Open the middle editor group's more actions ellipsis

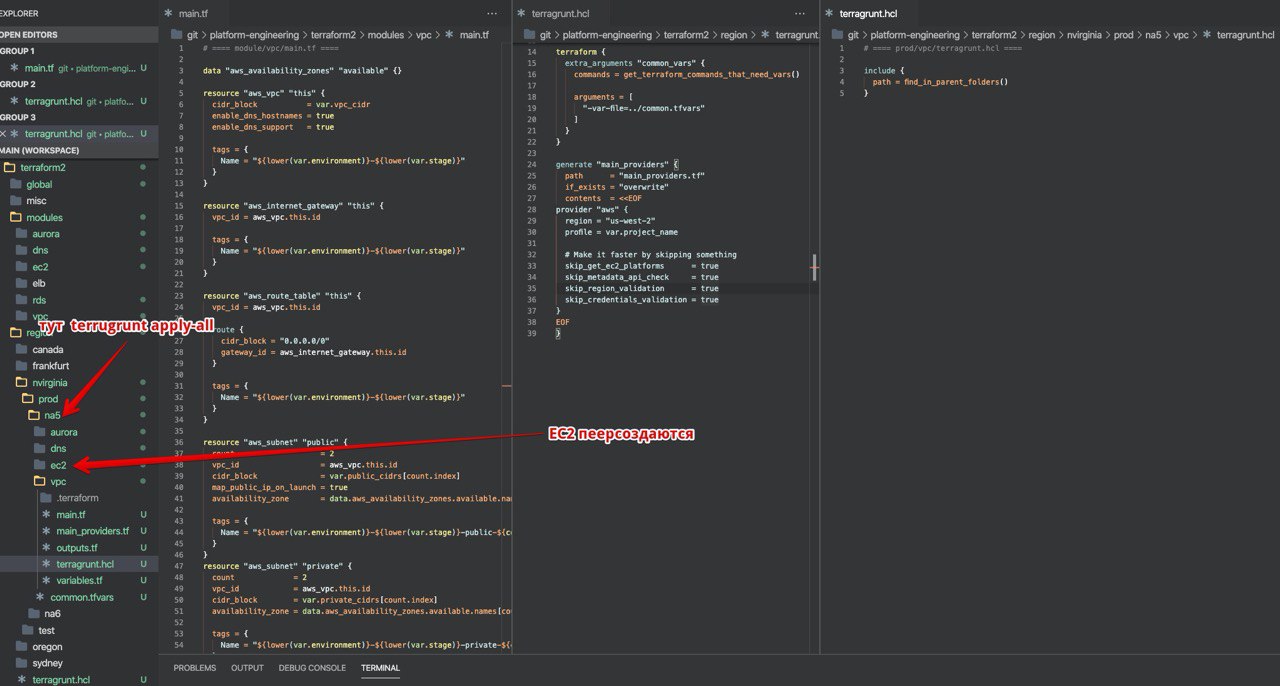(x=800, y=14)
